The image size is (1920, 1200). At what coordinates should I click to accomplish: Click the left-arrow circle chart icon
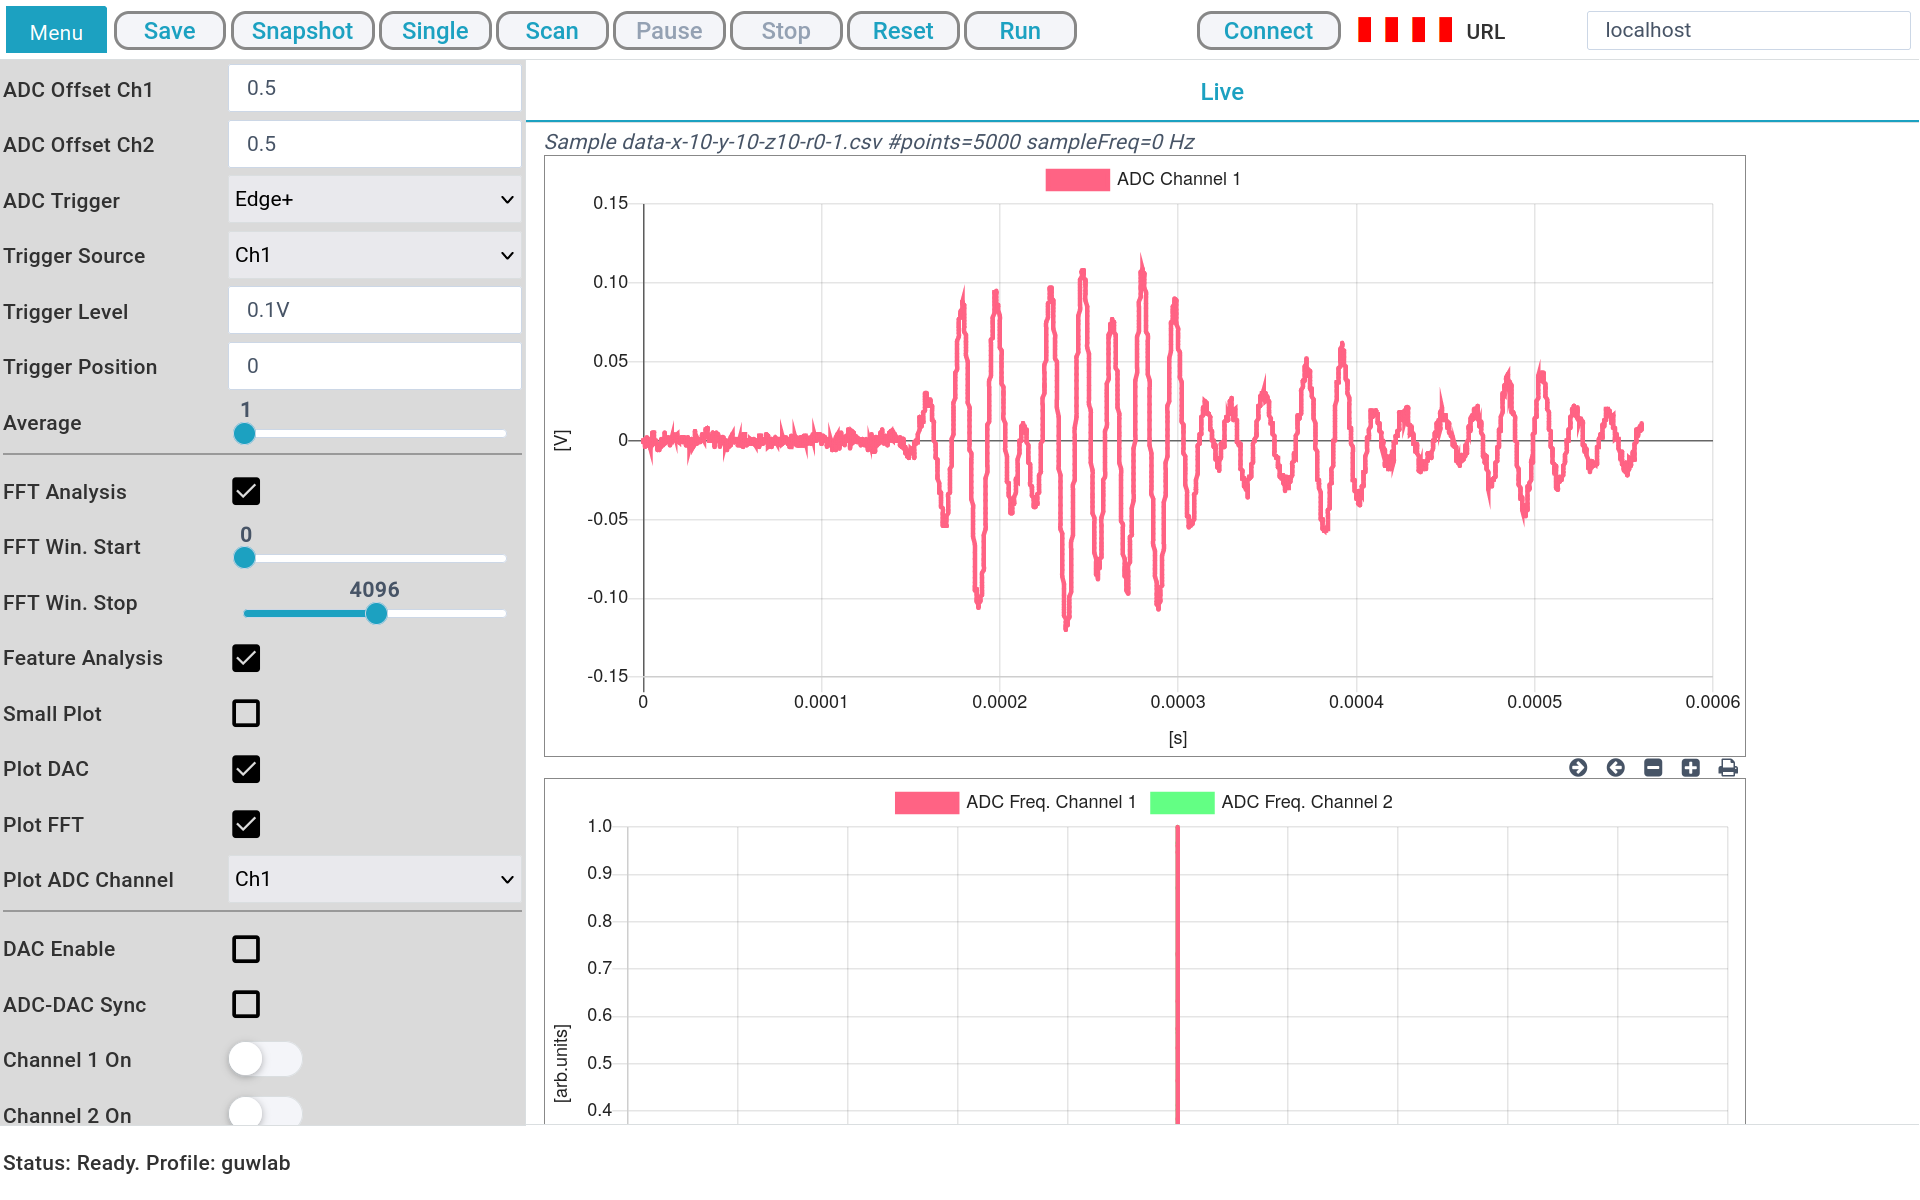tap(1615, 768)
